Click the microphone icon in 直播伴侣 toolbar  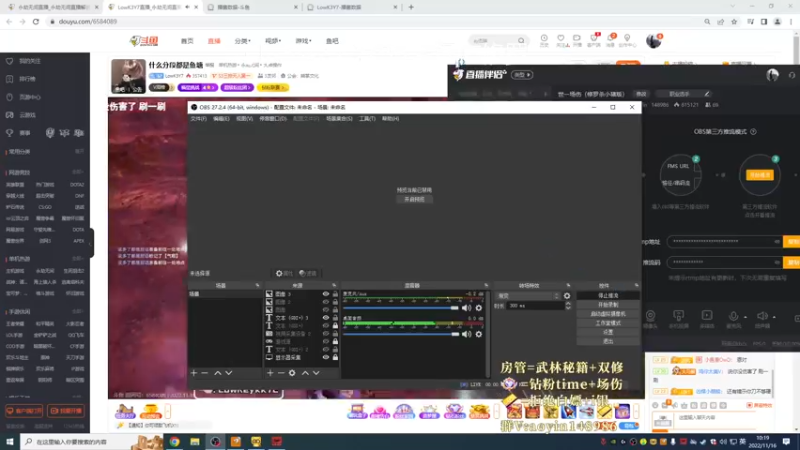733,316
